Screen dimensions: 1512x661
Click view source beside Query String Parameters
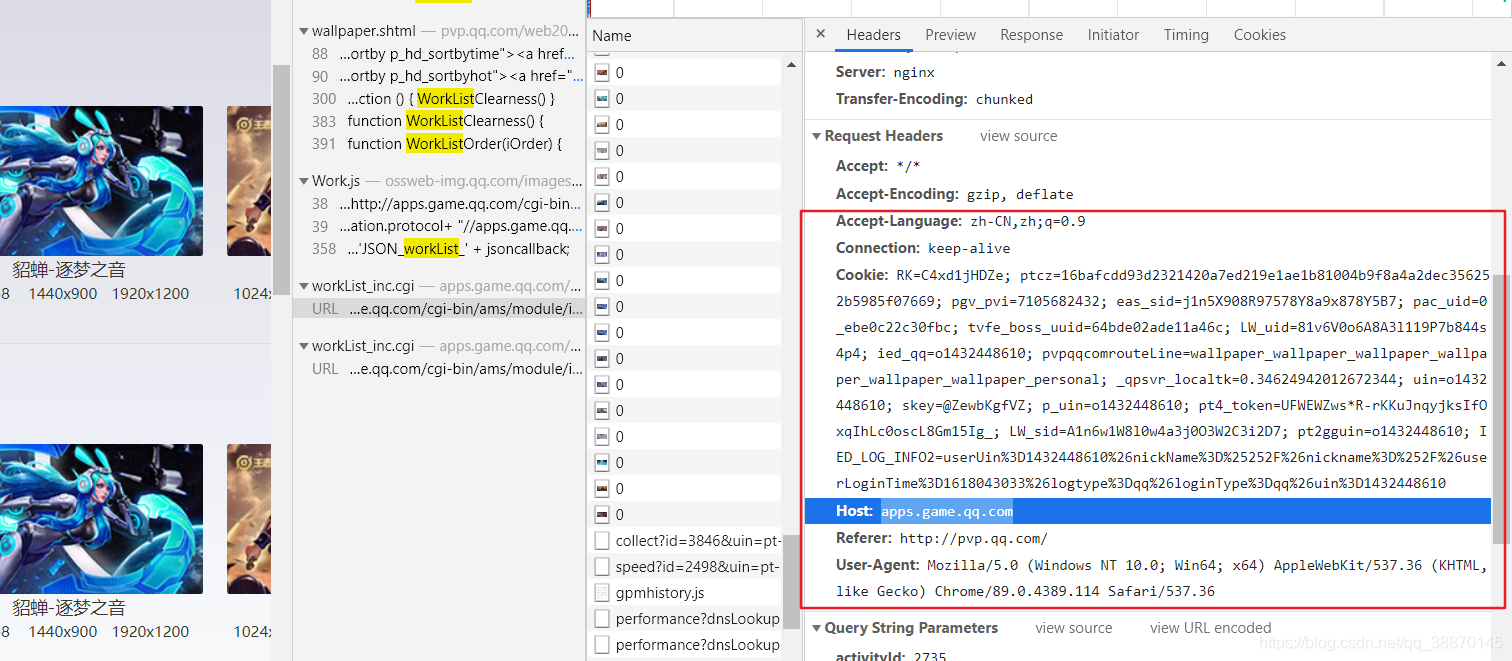point(1073,628)
